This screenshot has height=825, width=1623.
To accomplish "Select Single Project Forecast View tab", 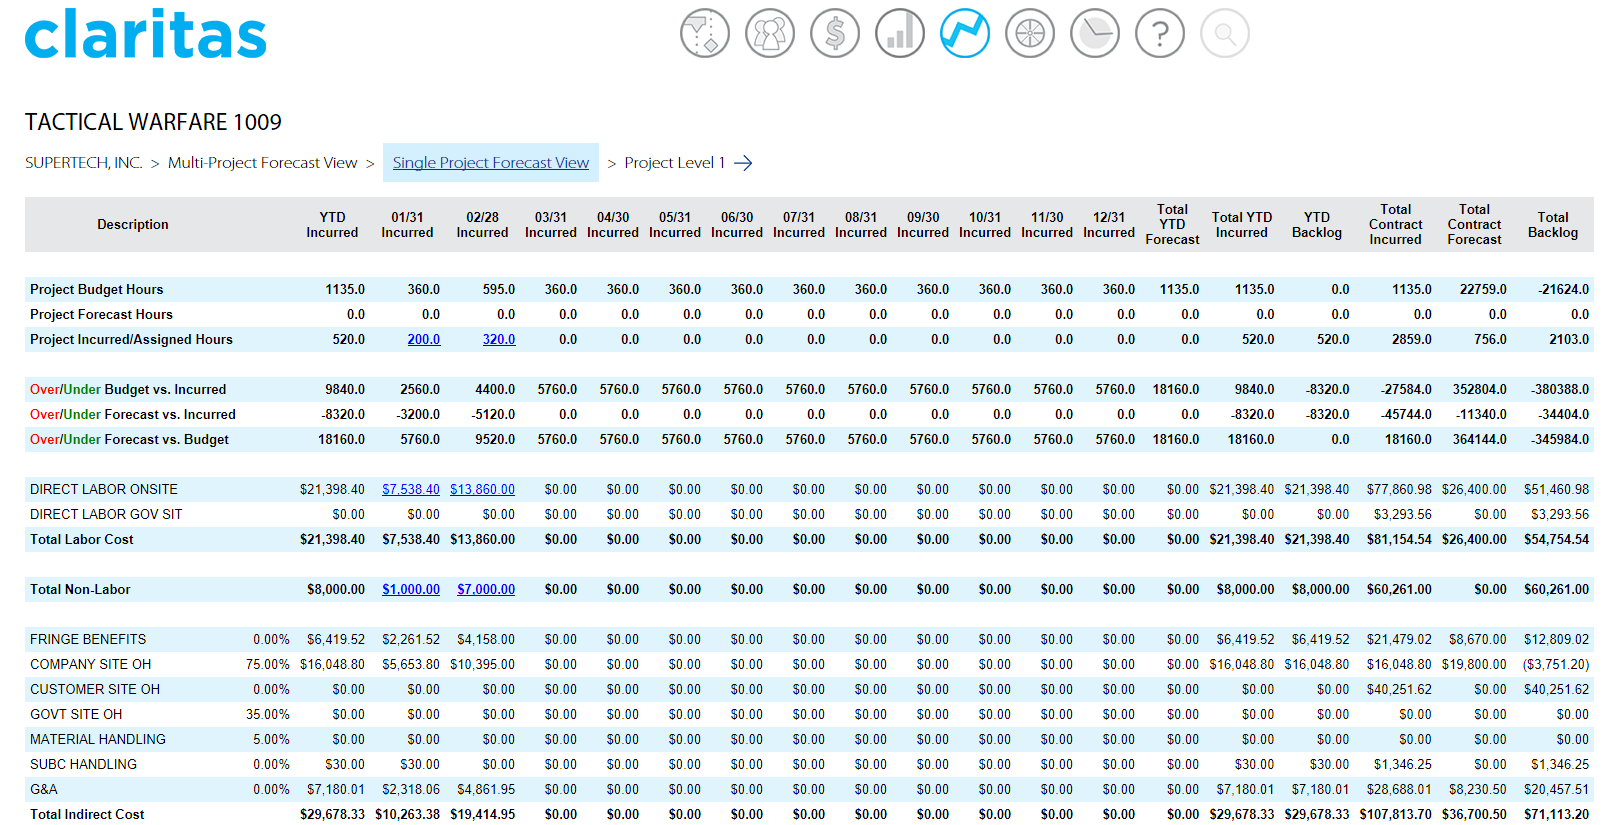I will tap(491, 163).
